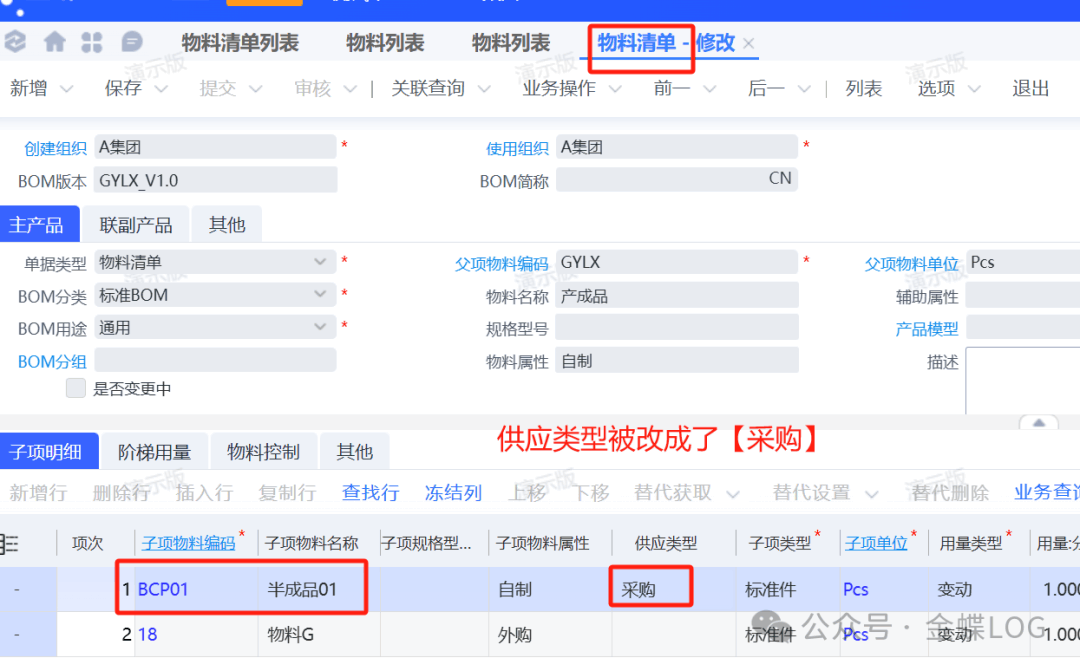
Task: Open the four-square apps menu icon
Action: tap(92, 42)
